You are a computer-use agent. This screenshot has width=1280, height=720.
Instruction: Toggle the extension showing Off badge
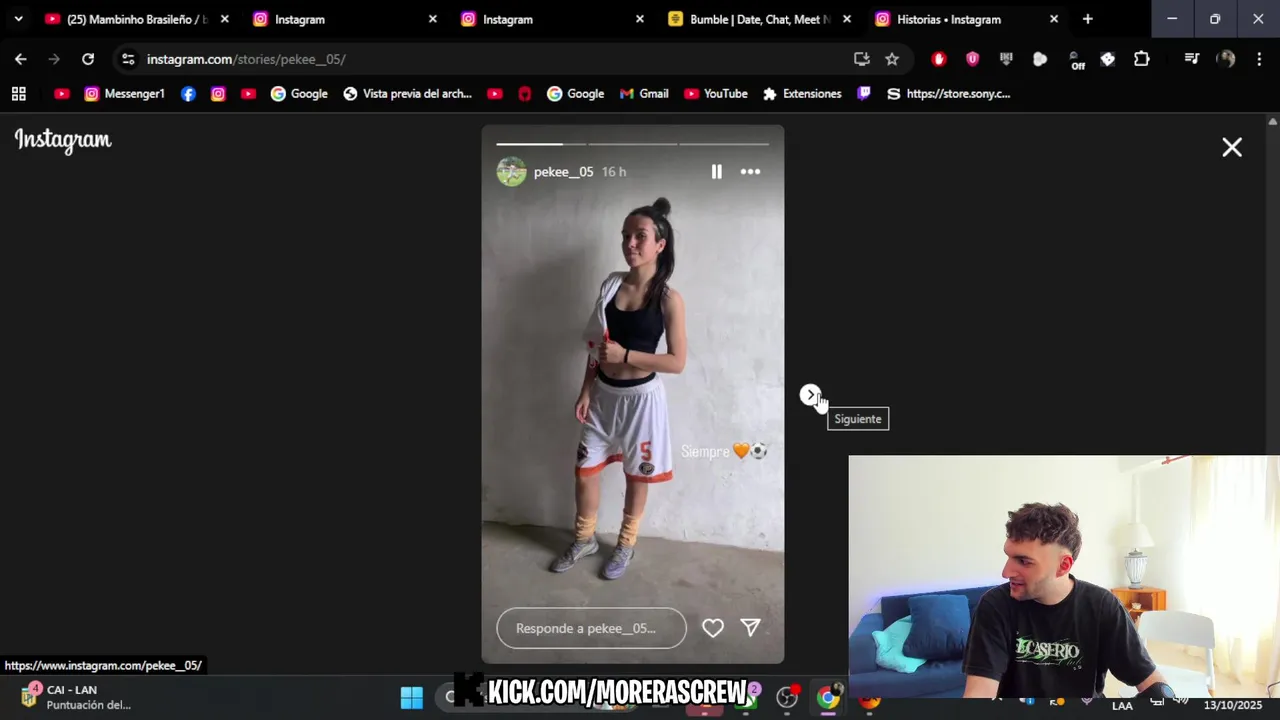pos(1075,60)
